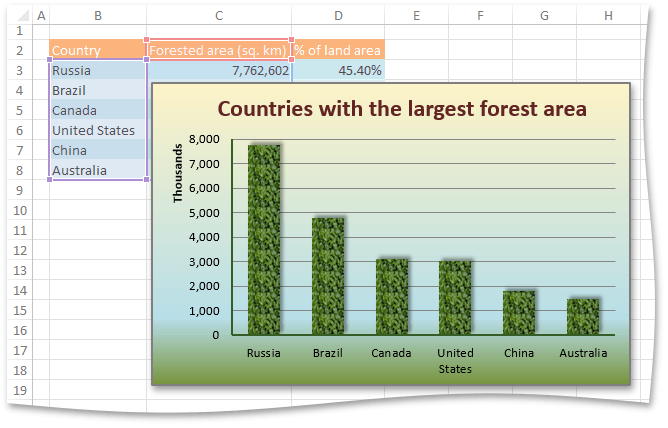Viewport: 668px width, 428px height.
Task: Click the United States category axis label
Action: [x=455, y=361]
